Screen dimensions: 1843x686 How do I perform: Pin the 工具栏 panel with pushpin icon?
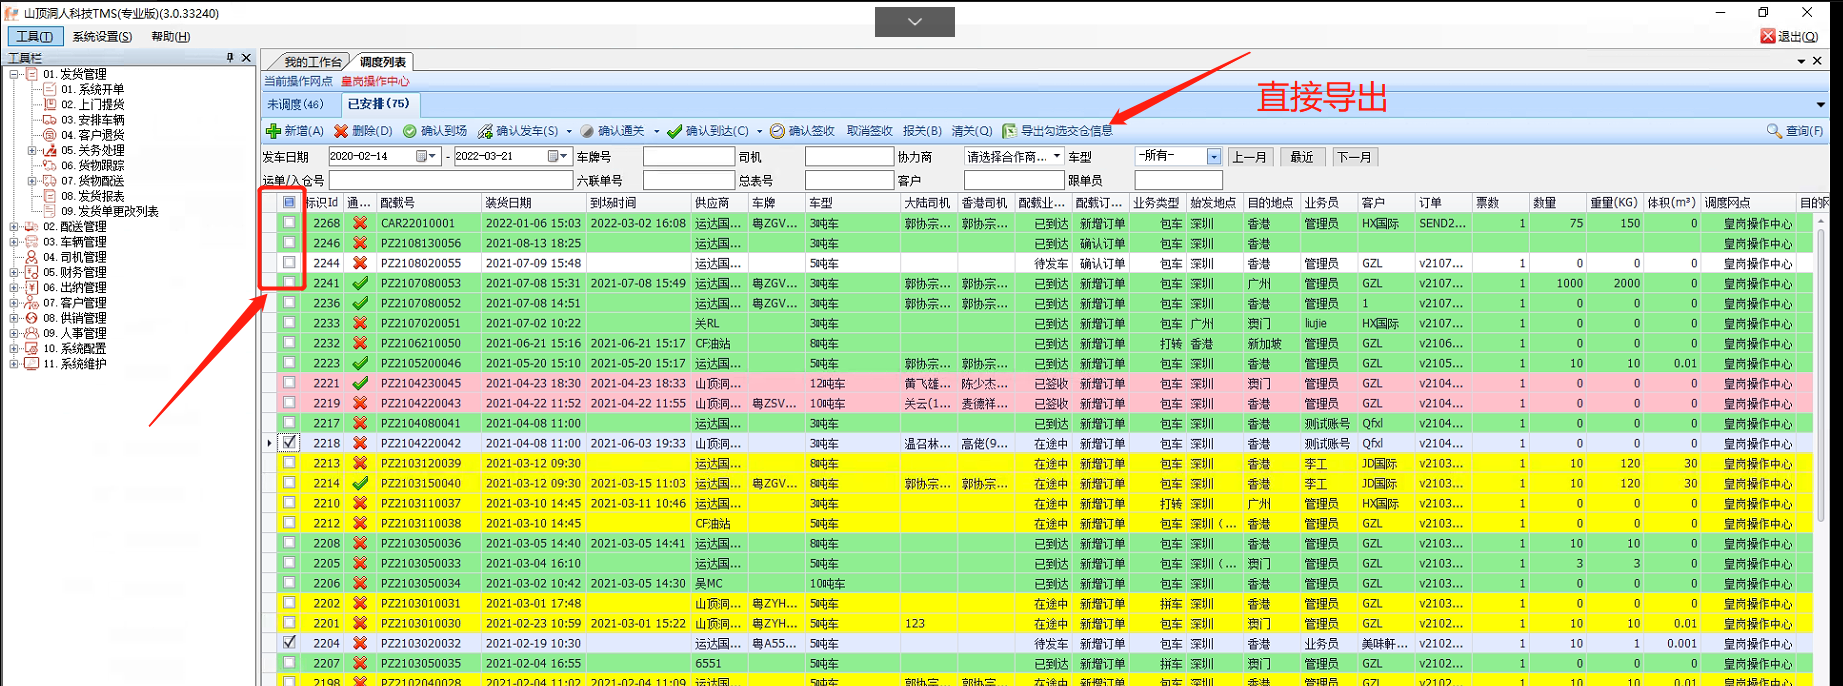[230, 58]
